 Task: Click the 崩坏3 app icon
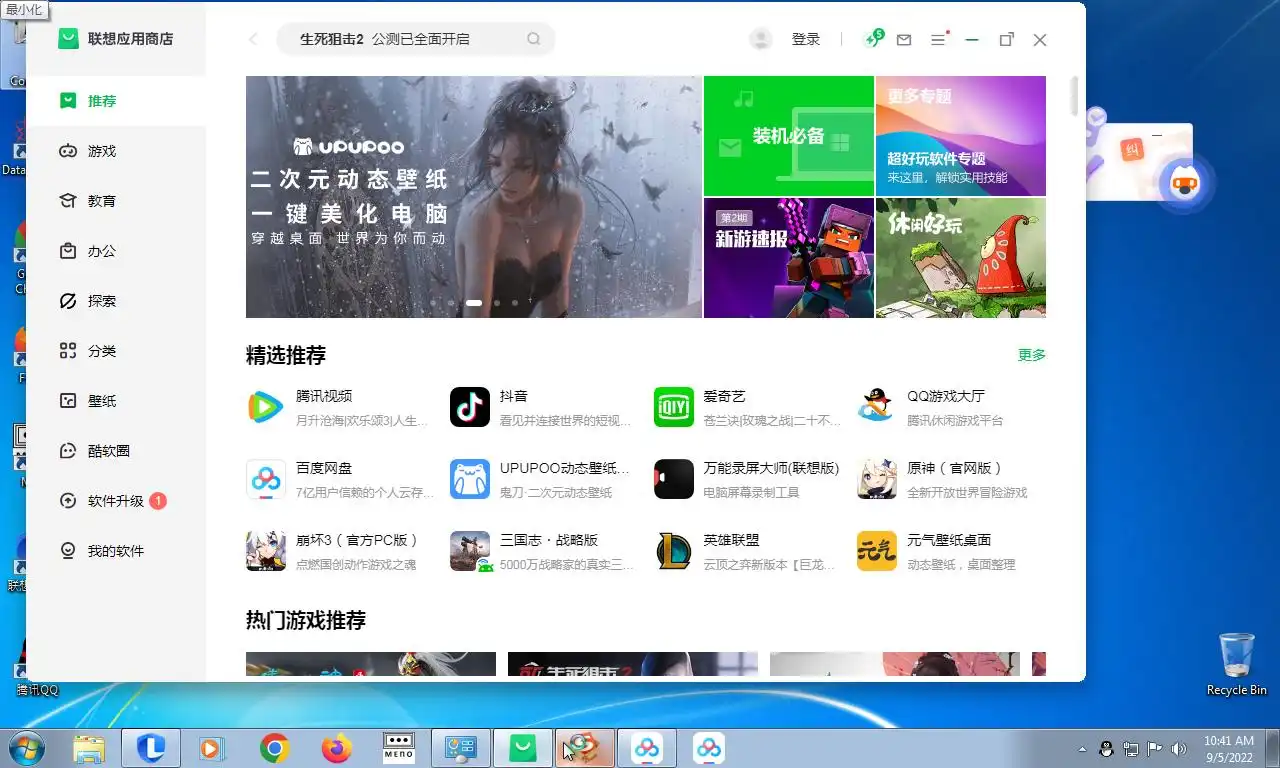tap(266, 551)
